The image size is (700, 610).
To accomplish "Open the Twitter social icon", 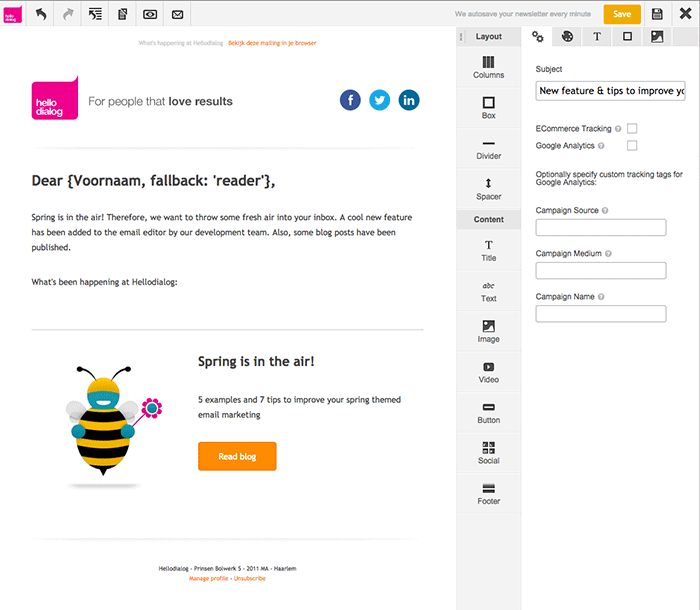I will (x=379, y=100).
